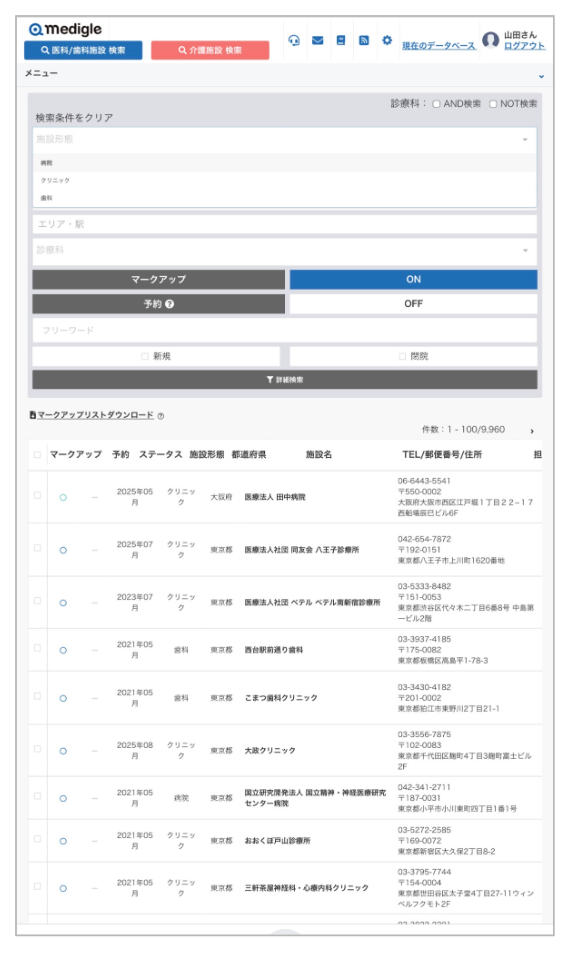Click phone number 03-3937-4185
The width and height of the screenshot is (570, 954).
pyautogui.click(x=425, y=639)
